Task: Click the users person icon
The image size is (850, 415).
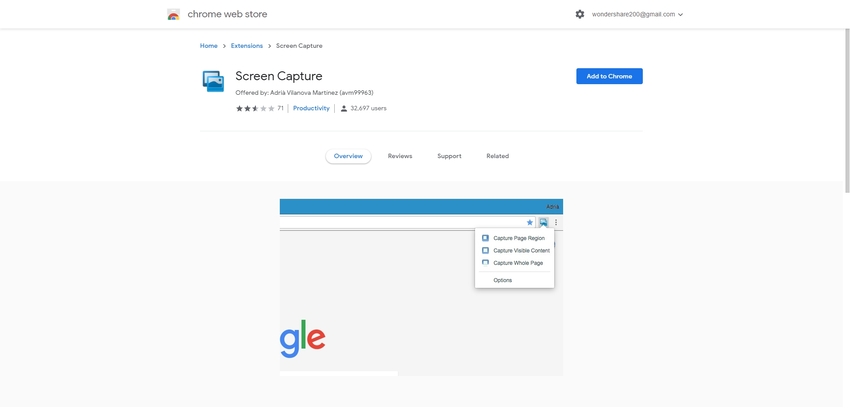Action: (344, 108)
